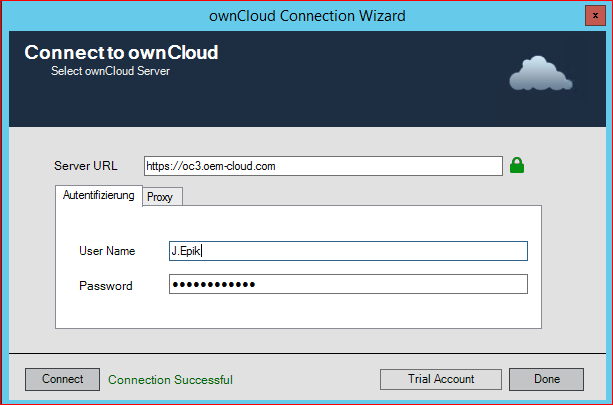
Task: Click the Select ownCloud Server subtitle
Action: point(110,71)
